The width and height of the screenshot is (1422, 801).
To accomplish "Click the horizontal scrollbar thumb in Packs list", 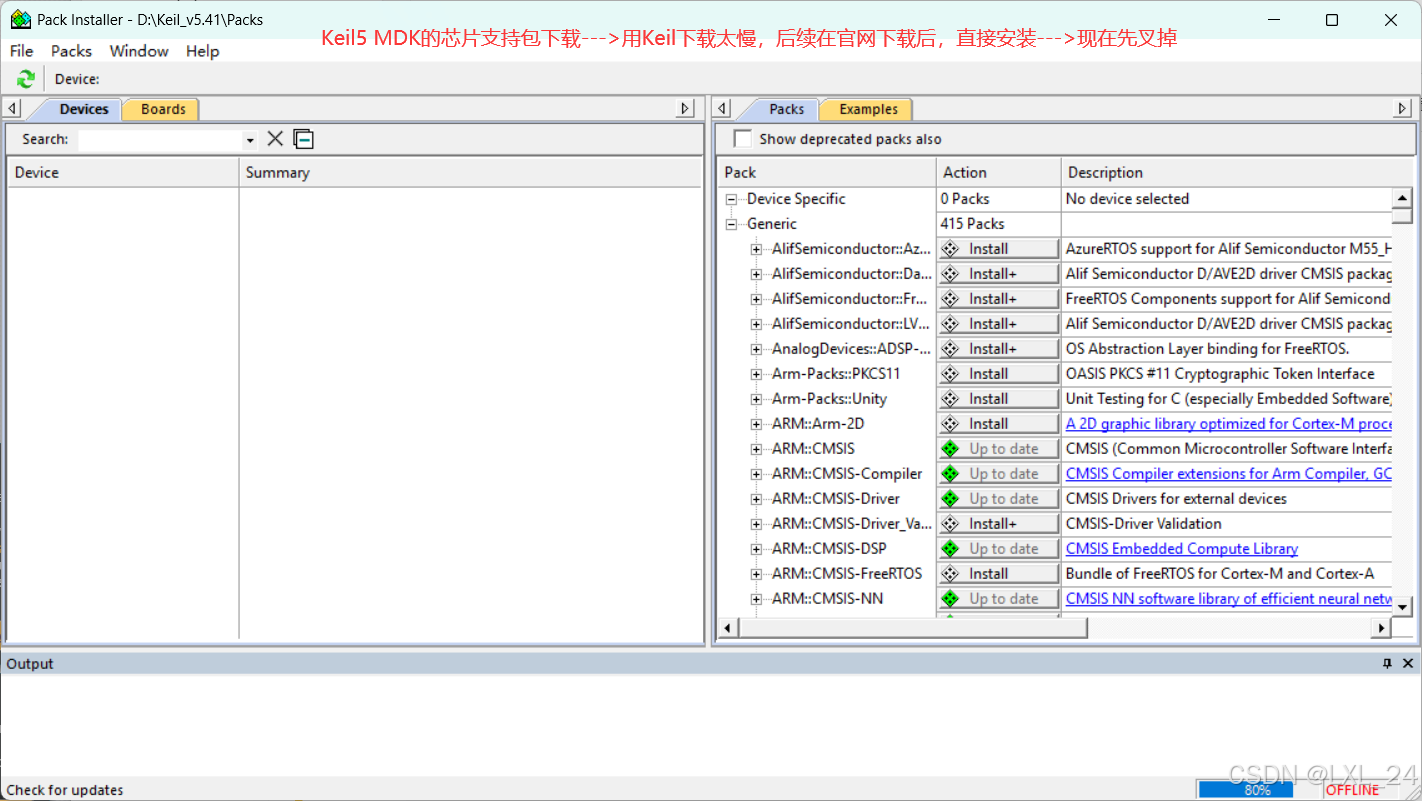I will pos(912,628).
